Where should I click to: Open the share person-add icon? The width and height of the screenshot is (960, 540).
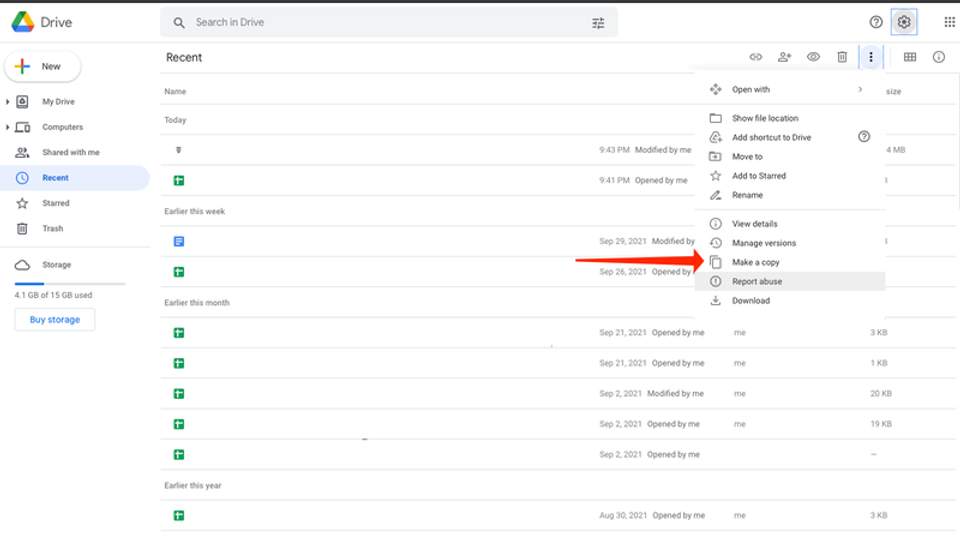coord(784,57)
